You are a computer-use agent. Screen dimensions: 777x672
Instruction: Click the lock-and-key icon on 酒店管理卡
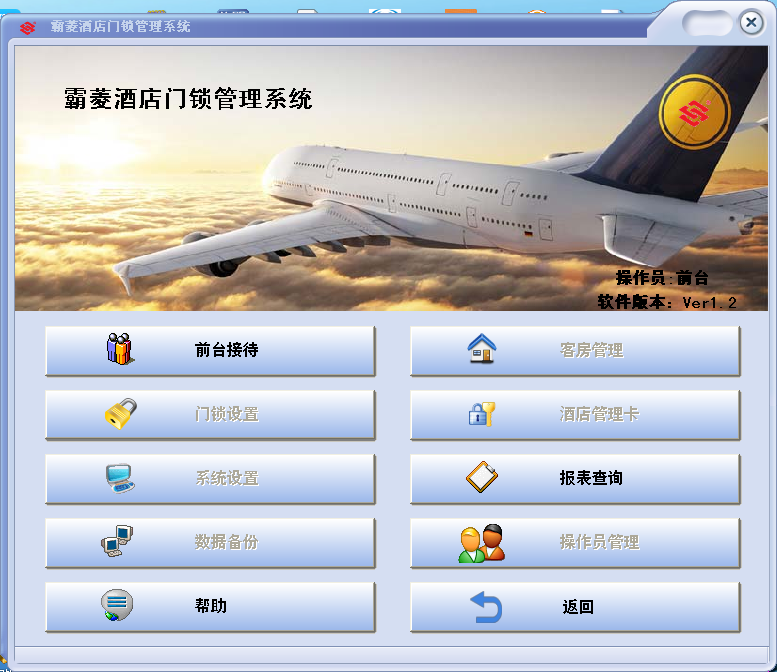[x=482, y=414]
